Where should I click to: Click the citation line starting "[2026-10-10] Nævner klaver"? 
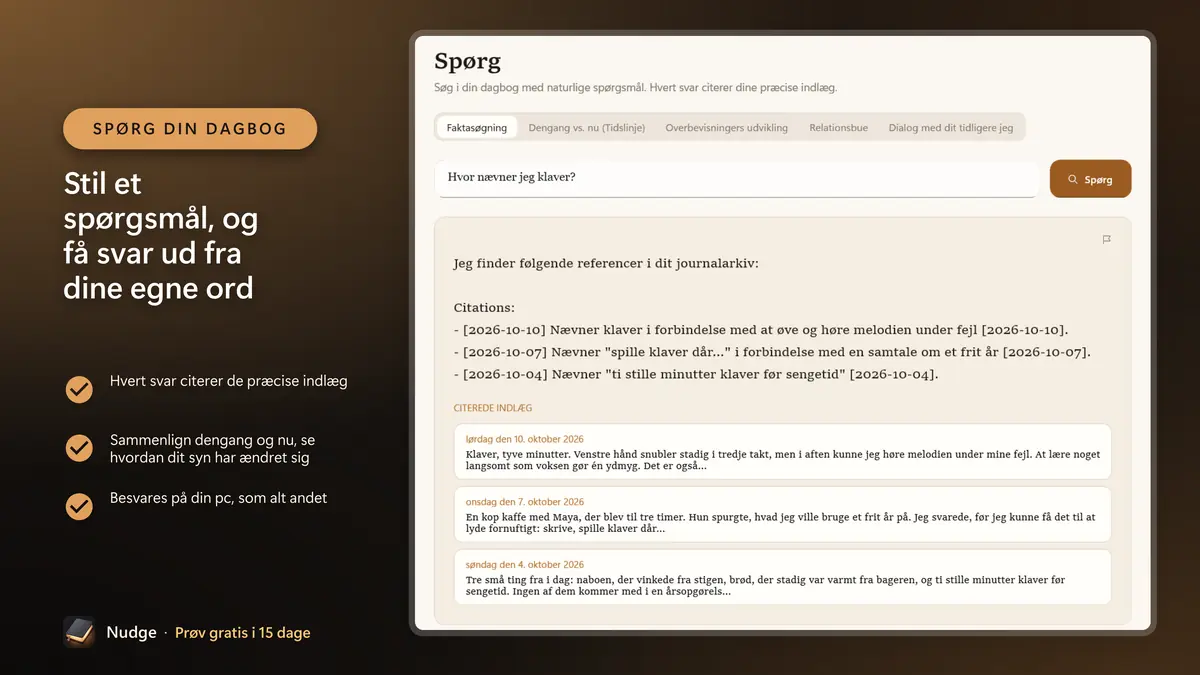[761, 330]
